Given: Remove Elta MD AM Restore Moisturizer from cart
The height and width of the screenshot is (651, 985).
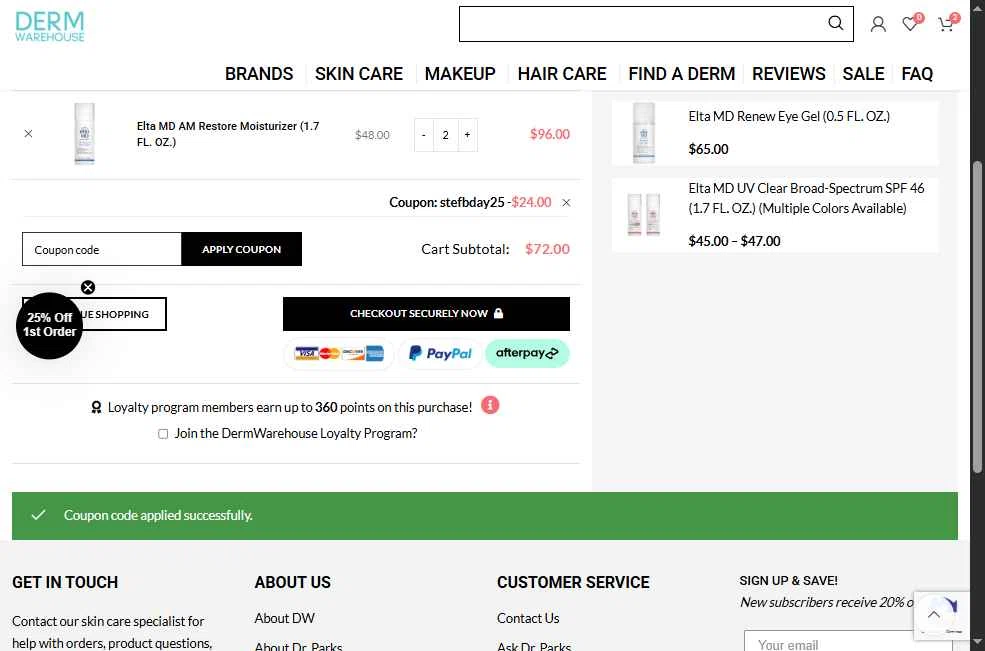Looking at the screenshot, I should click(28, 134).
